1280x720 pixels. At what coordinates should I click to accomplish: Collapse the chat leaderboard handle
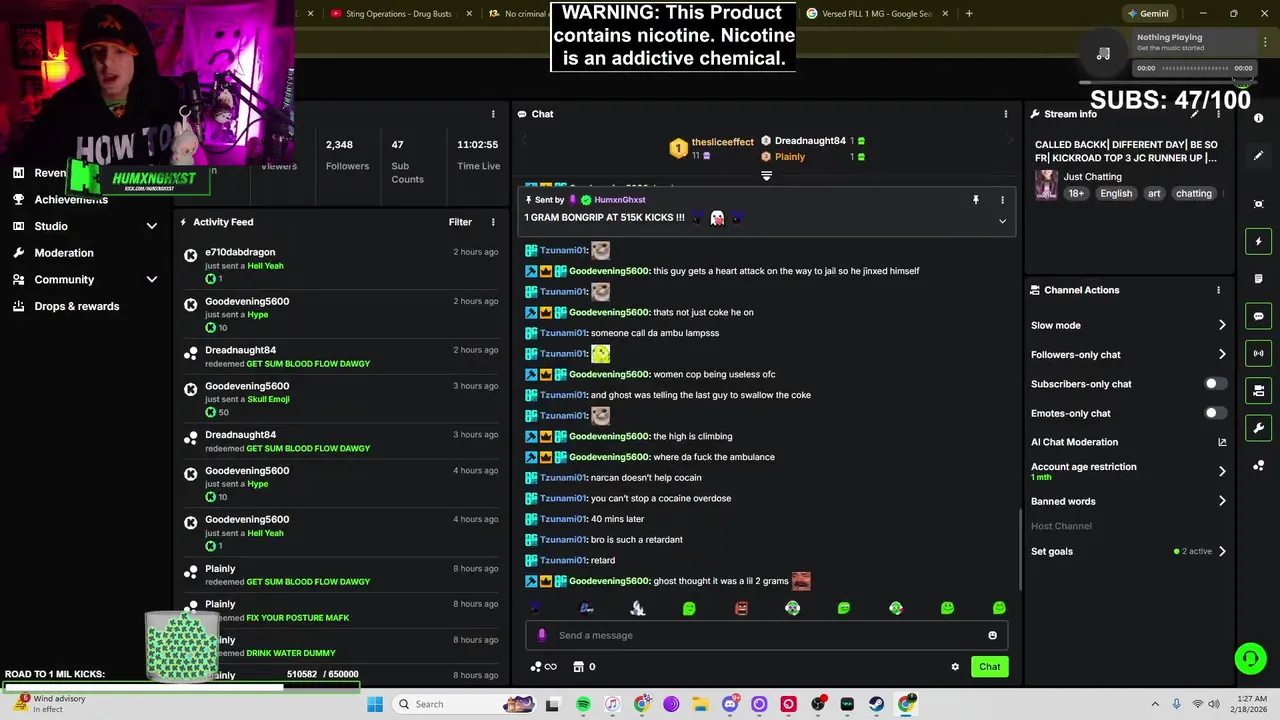pos(767,175)
